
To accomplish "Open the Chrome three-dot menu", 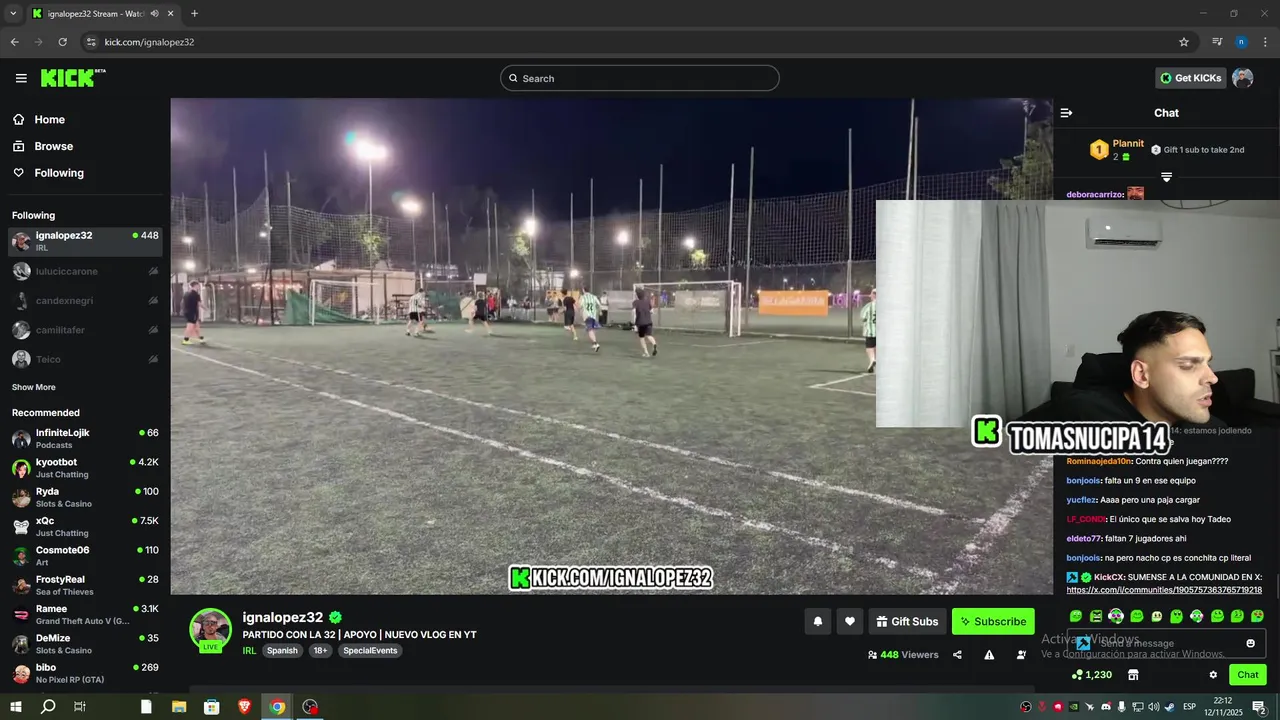I will pyautogui.click(x=1265, y=42).
